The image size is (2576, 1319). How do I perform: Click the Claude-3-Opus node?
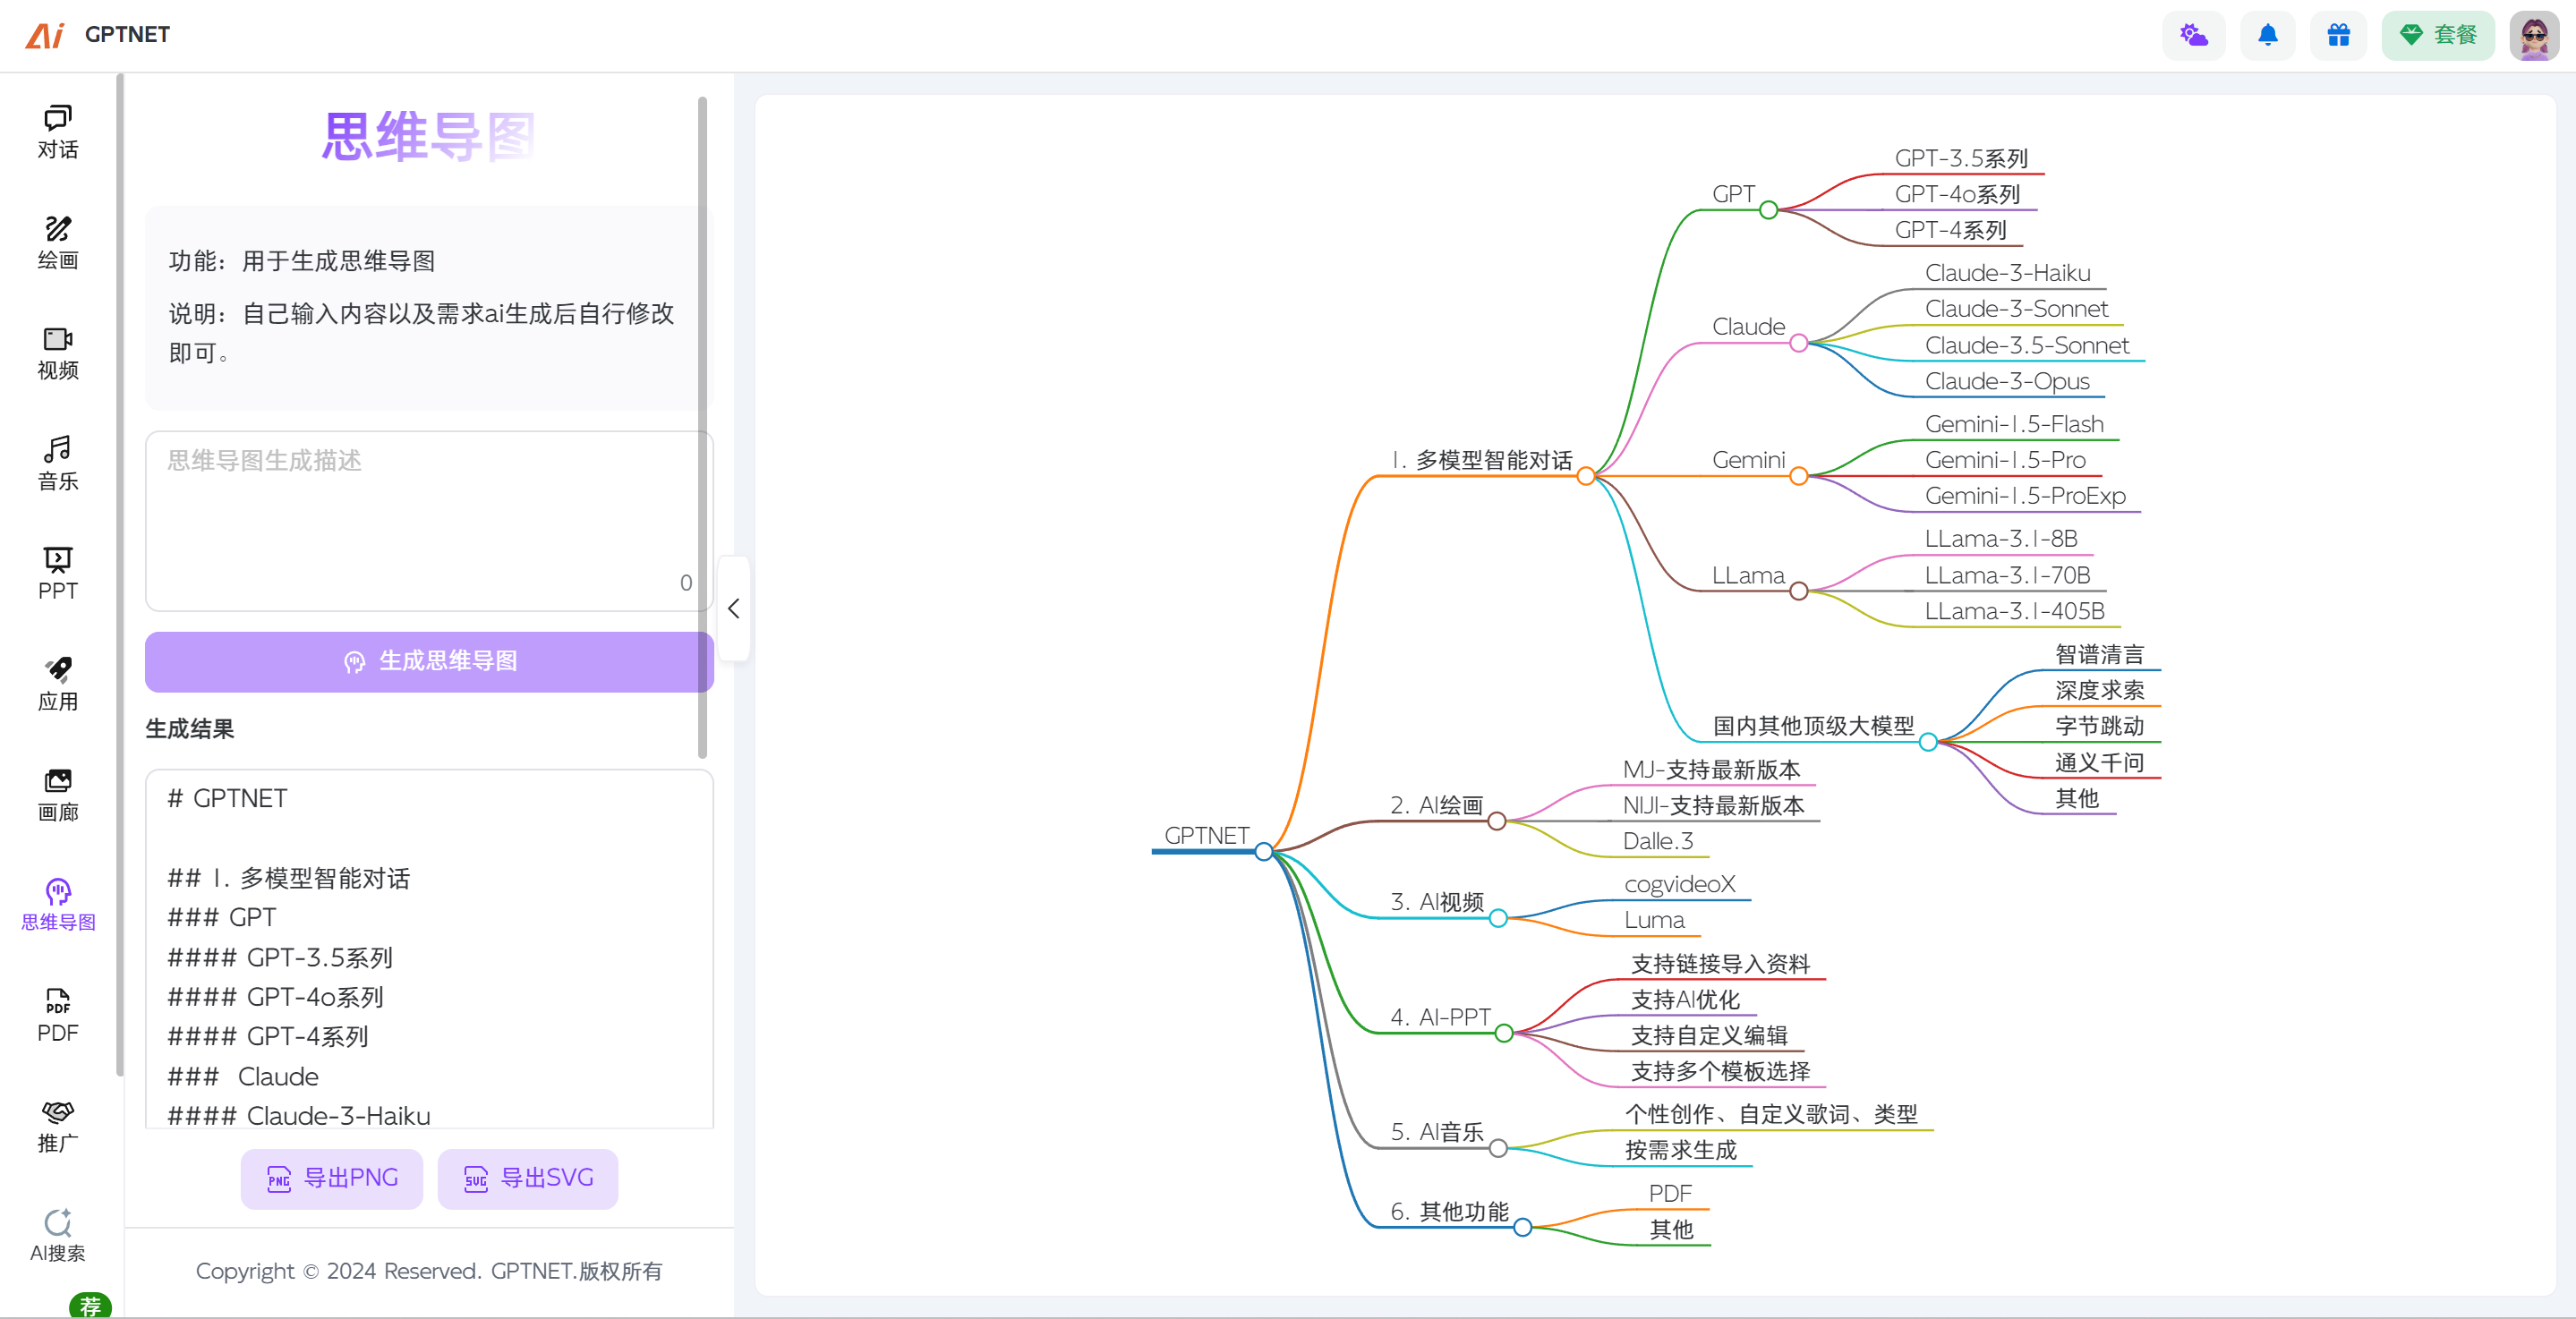click(x=2007, y=381)
